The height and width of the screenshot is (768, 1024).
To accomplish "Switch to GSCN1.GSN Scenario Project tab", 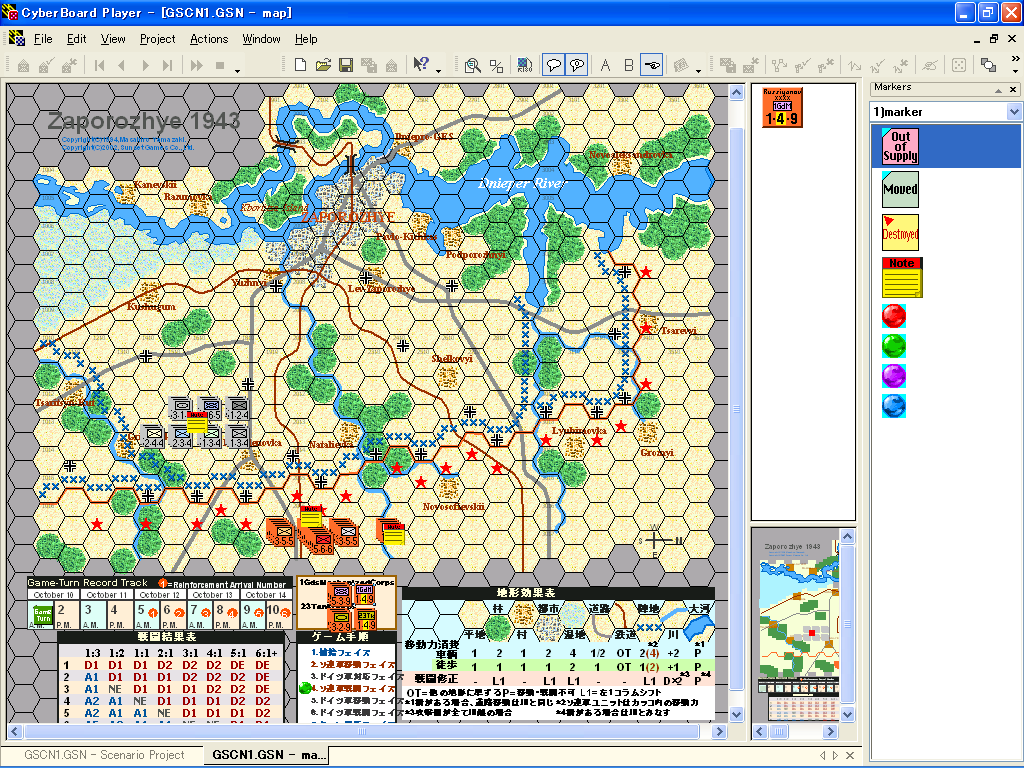I will pyautogui.click(x=104, y=754).
